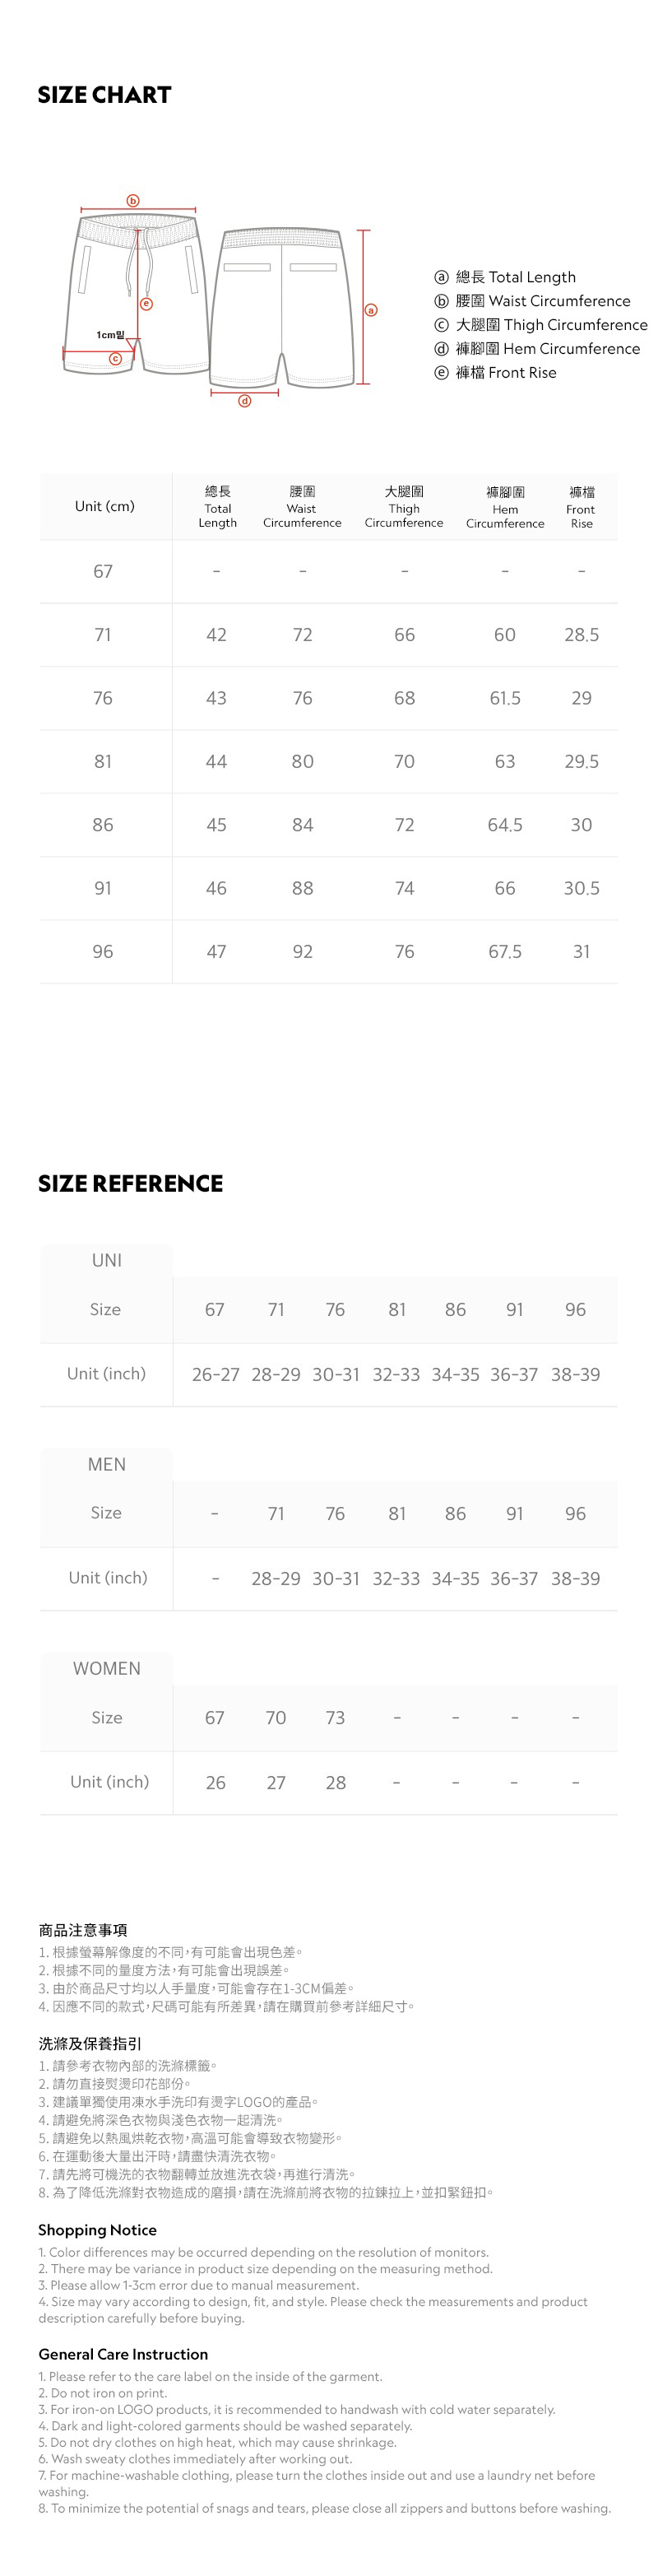The height and width of the screenshot is (2576, 658).
Task: Click the 26-27 inch value in the UNI table
Action: click(x=215, y=1375)
